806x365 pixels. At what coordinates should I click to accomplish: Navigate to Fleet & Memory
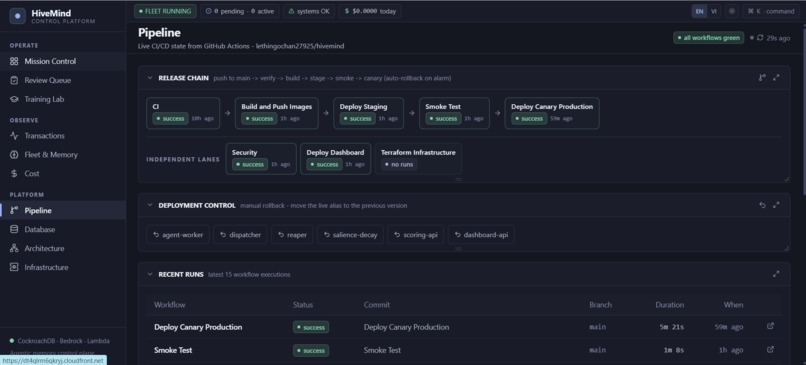coord(63,155)
